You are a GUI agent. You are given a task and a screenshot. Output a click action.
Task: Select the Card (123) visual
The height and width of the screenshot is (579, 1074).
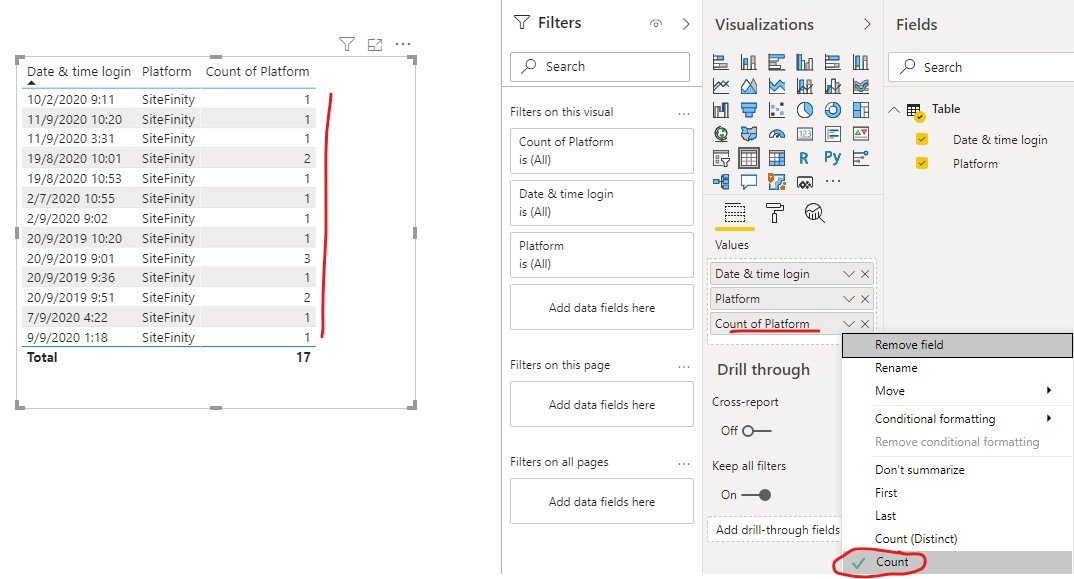point(804,134)
